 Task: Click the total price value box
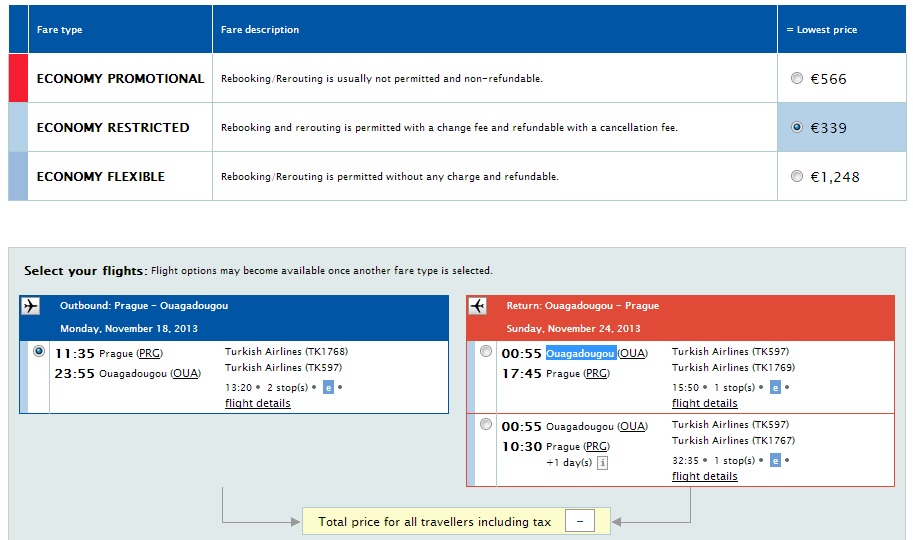tap(579, 521)
